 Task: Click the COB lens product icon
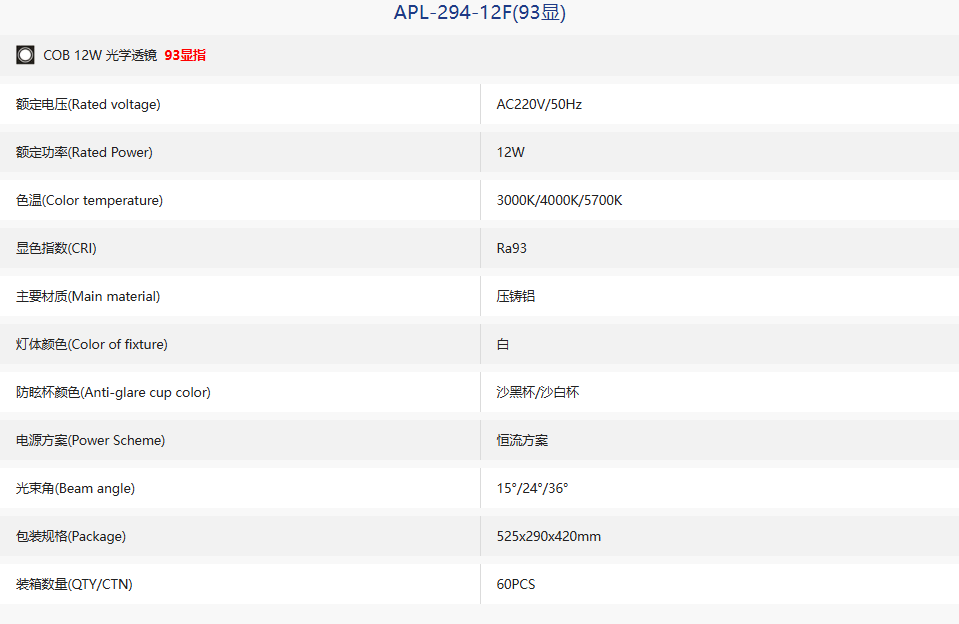click(x=25, y=55)
